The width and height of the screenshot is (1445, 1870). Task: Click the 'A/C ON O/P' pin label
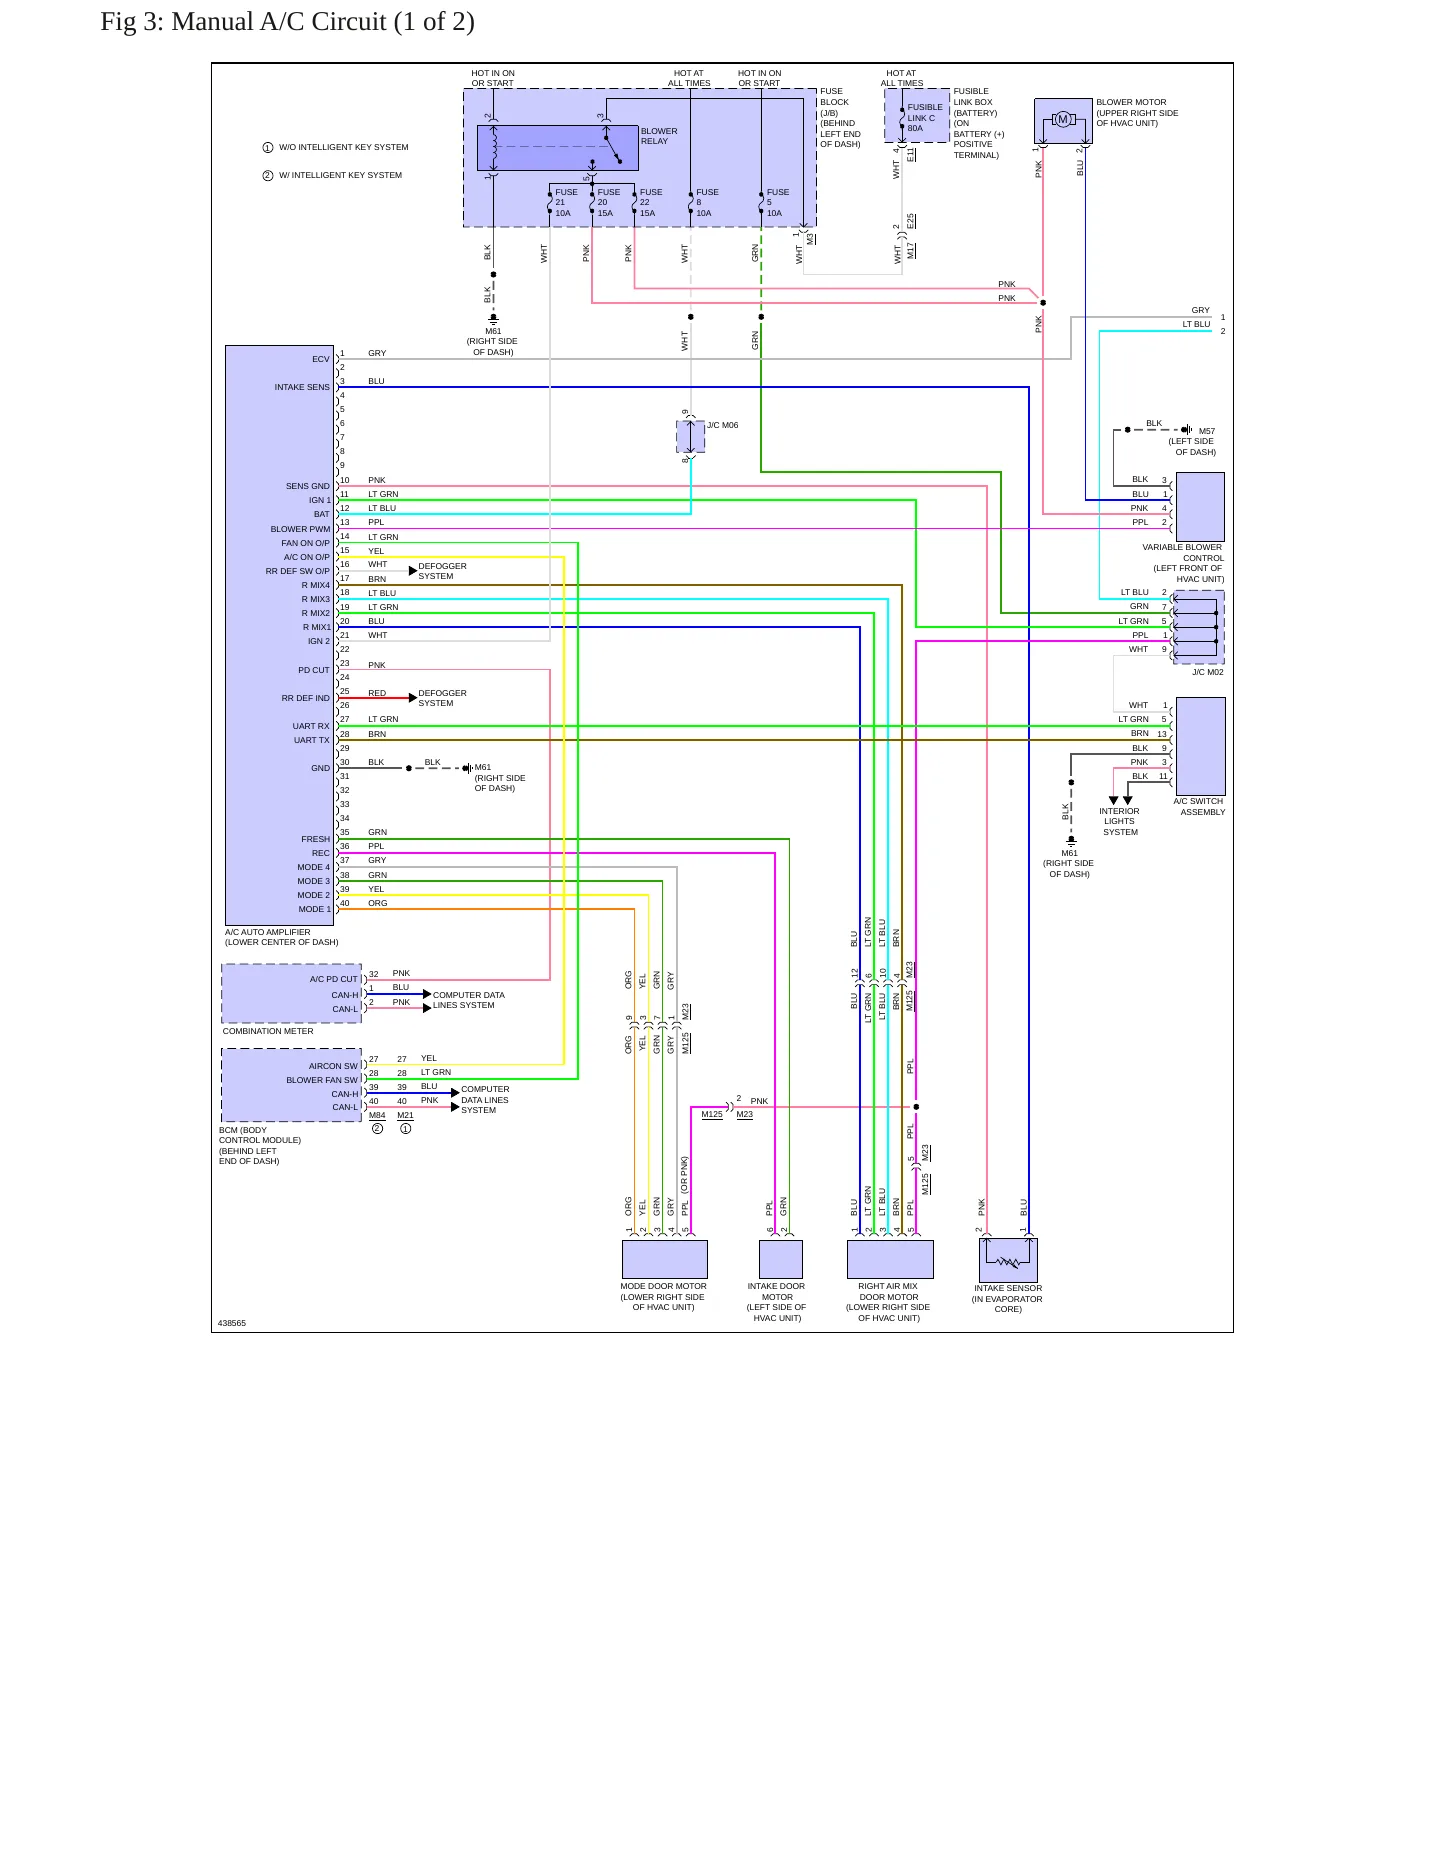(306, 558)
